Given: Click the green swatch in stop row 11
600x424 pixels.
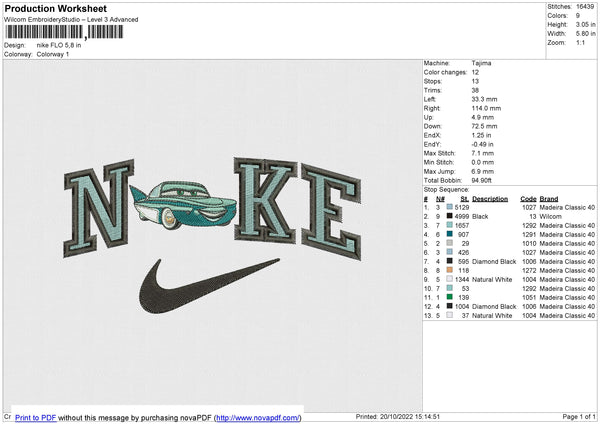Looking at the screenshot, I should coord(450,297).
